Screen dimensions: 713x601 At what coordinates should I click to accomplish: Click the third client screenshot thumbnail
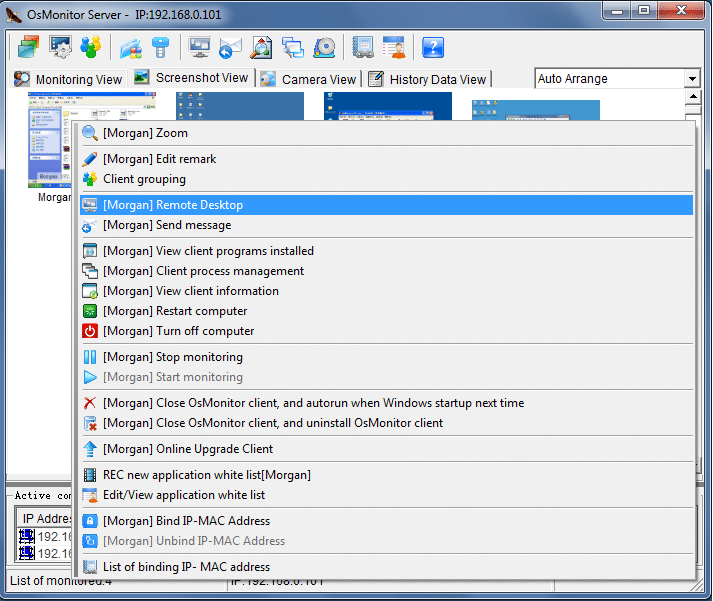tap(387, 106)
